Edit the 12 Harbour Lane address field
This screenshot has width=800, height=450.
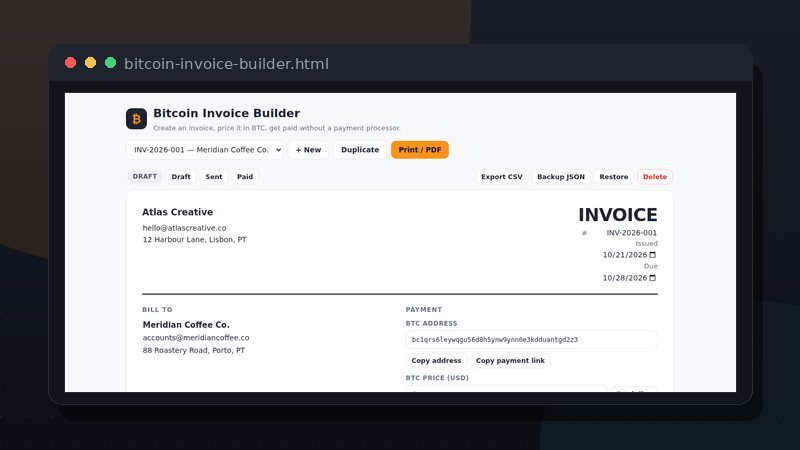point(194,239)
